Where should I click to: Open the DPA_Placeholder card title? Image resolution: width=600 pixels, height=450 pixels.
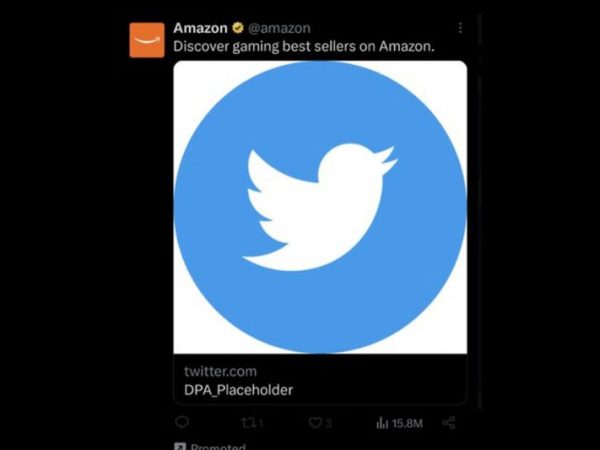(238, 390)
